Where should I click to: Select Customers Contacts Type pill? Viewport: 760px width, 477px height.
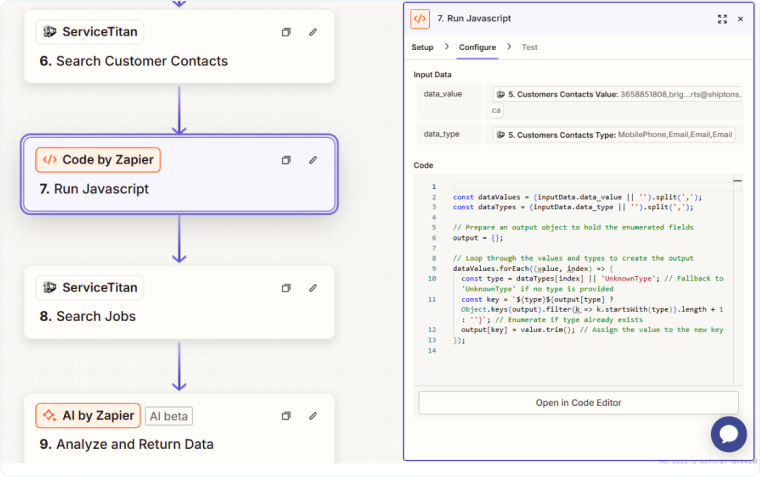pos(614,135)
